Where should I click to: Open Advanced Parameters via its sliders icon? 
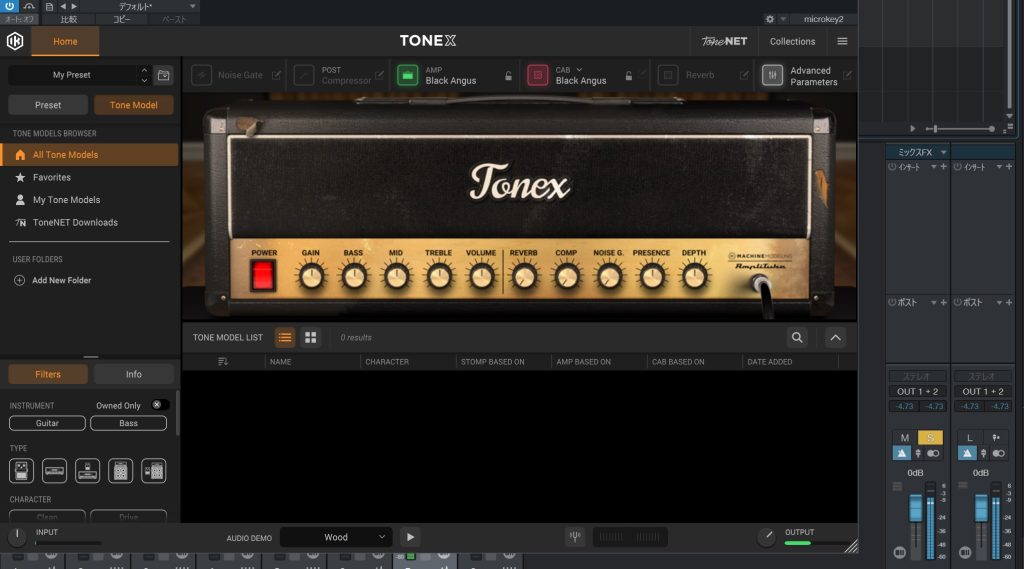coord(772,75)
